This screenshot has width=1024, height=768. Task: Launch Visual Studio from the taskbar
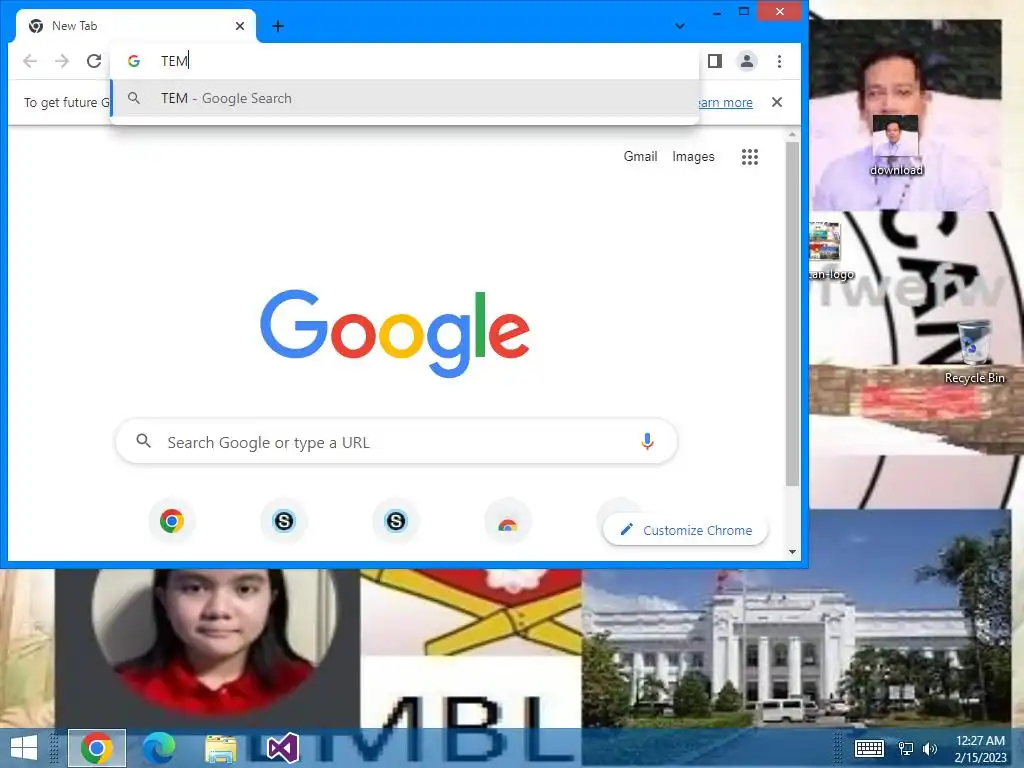click(283, 748)
